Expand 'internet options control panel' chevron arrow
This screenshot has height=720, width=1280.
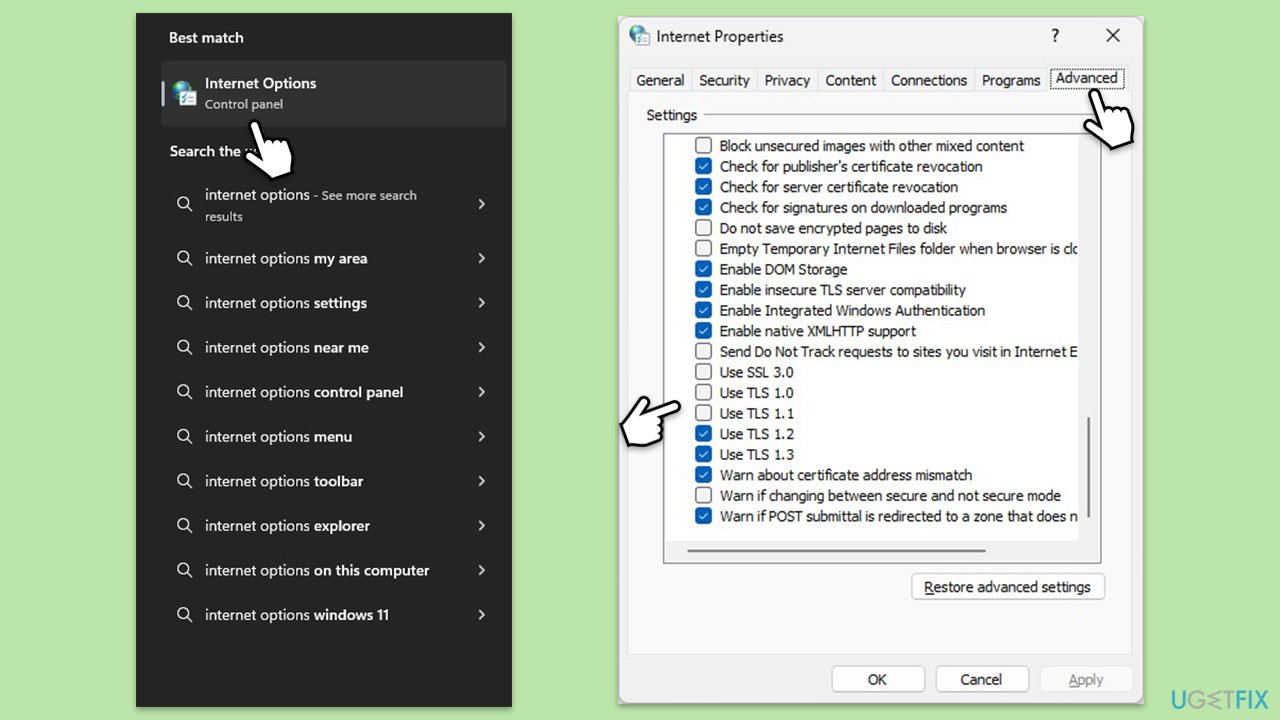[481, 392]
